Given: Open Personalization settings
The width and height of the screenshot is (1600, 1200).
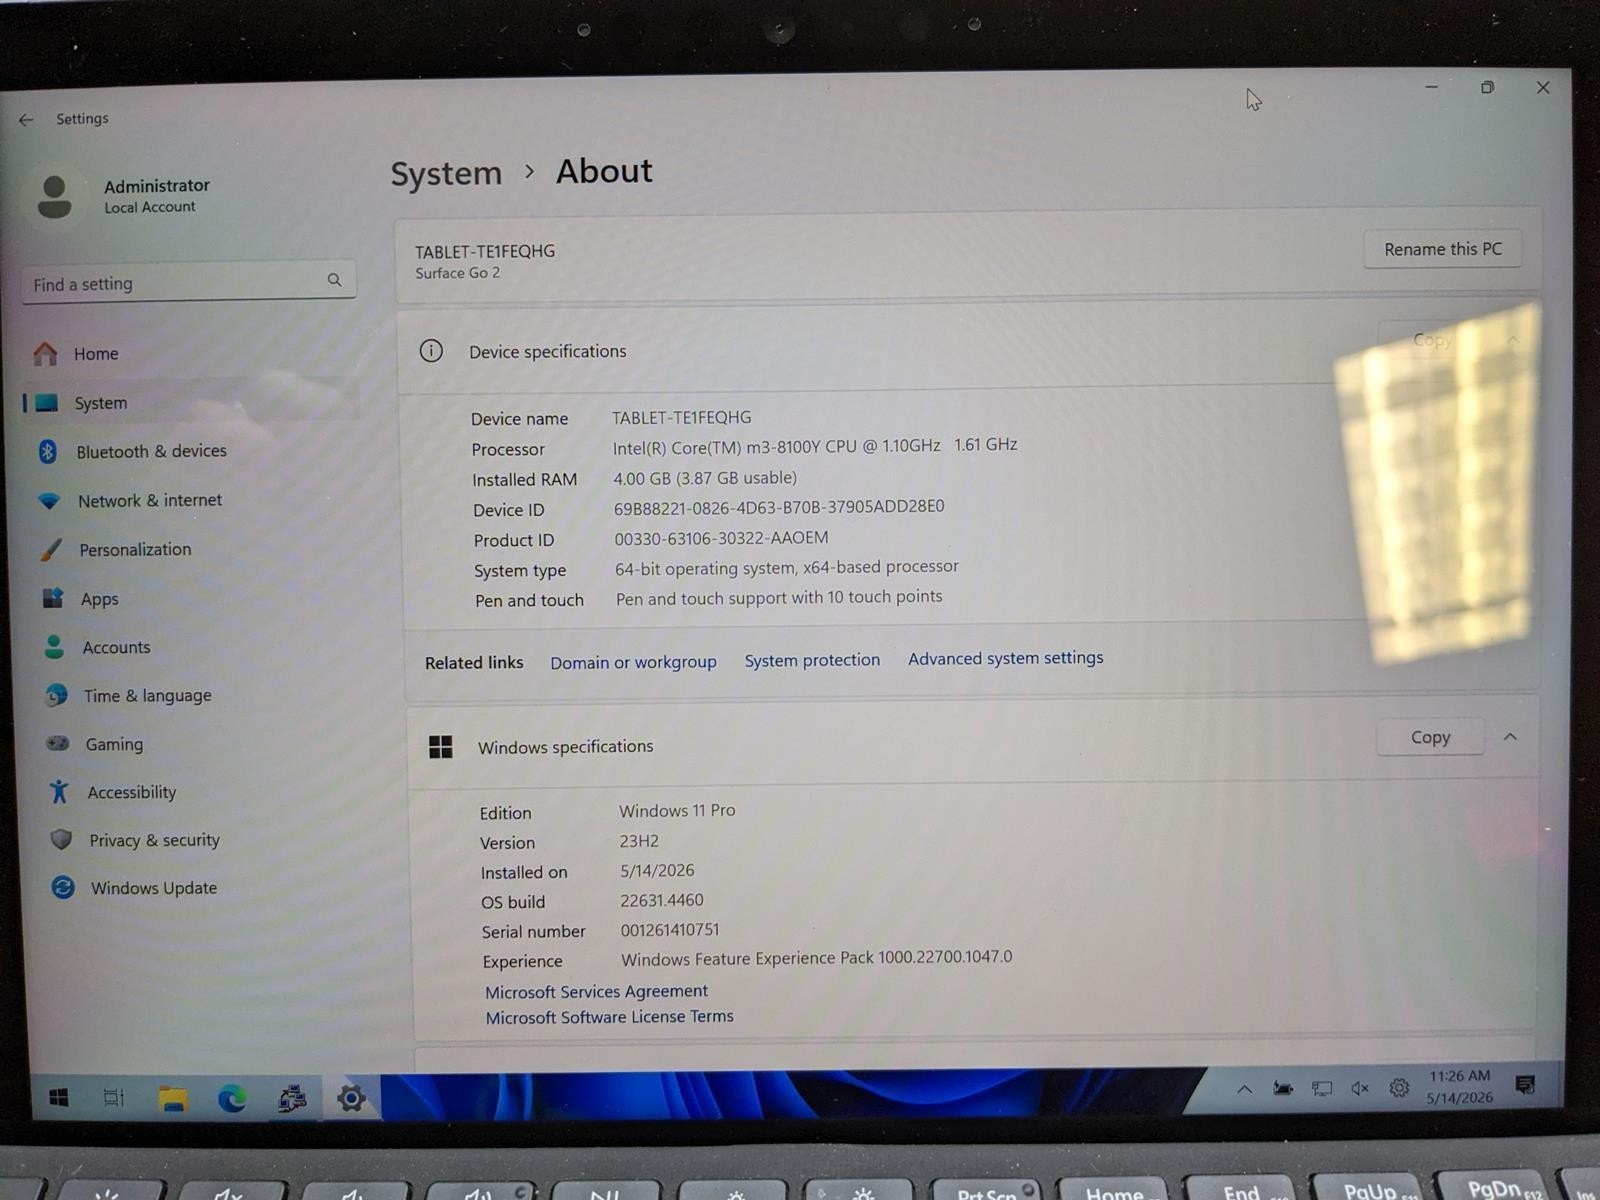Looking at the screenshot, I should pos(135,549).
